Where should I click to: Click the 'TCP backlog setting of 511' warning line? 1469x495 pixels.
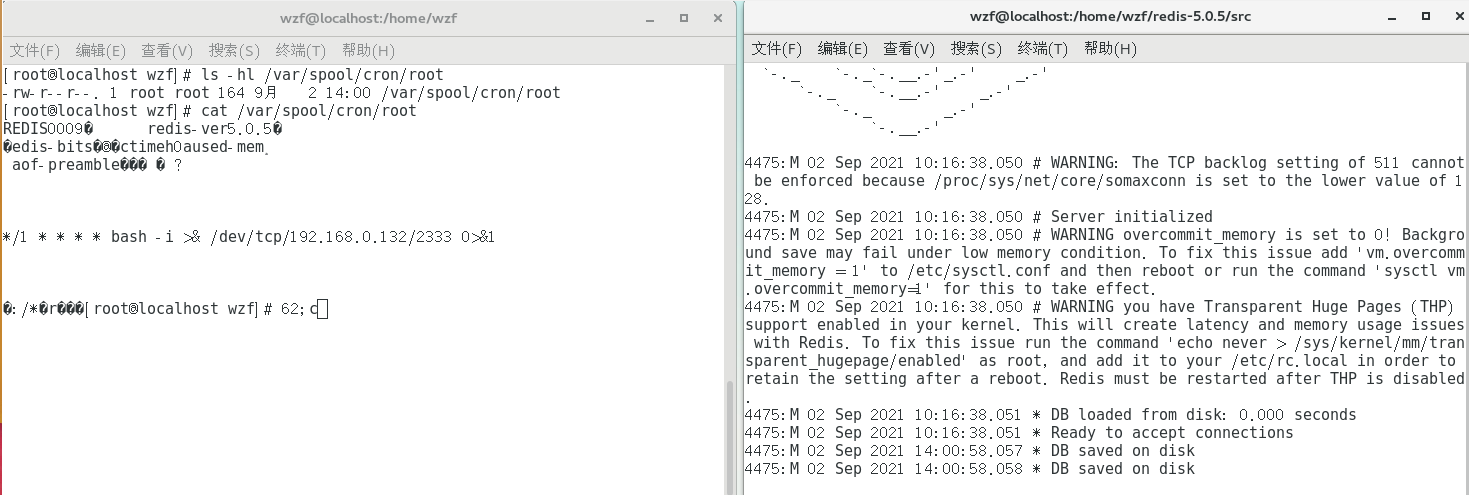(1105, 180)
